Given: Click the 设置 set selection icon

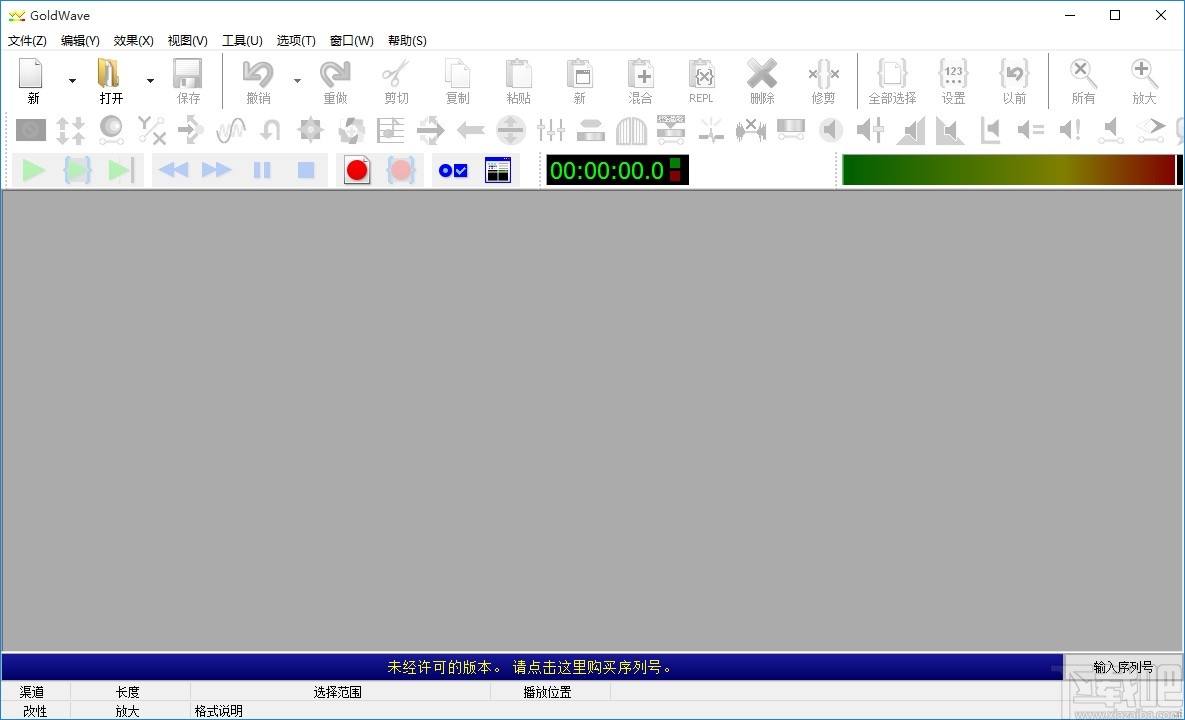Looking at the screenshot, I should [x=953, y=81].
